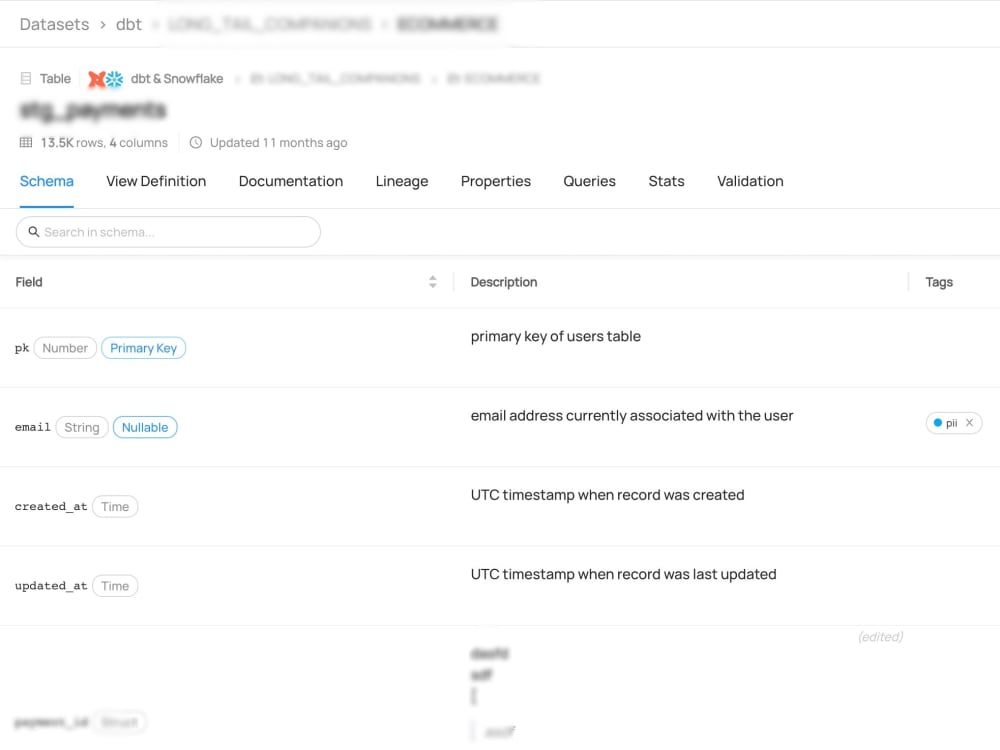Expand the payment_id Struct field details

click(120, 722)
